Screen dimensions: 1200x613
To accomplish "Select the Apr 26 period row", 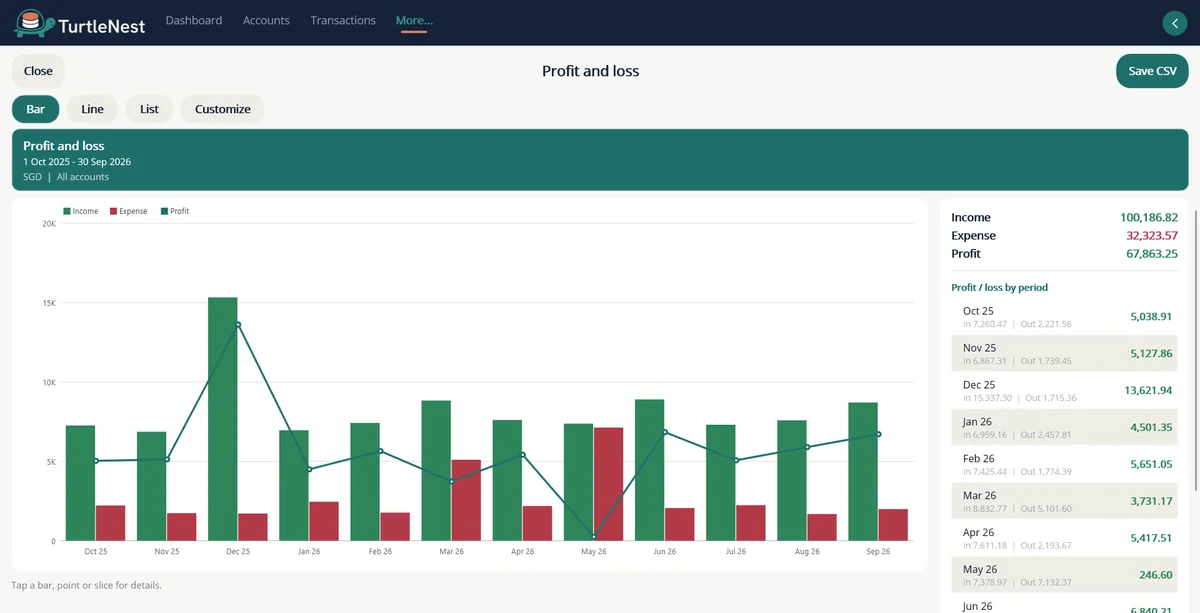I will [x=1064, y=538].
